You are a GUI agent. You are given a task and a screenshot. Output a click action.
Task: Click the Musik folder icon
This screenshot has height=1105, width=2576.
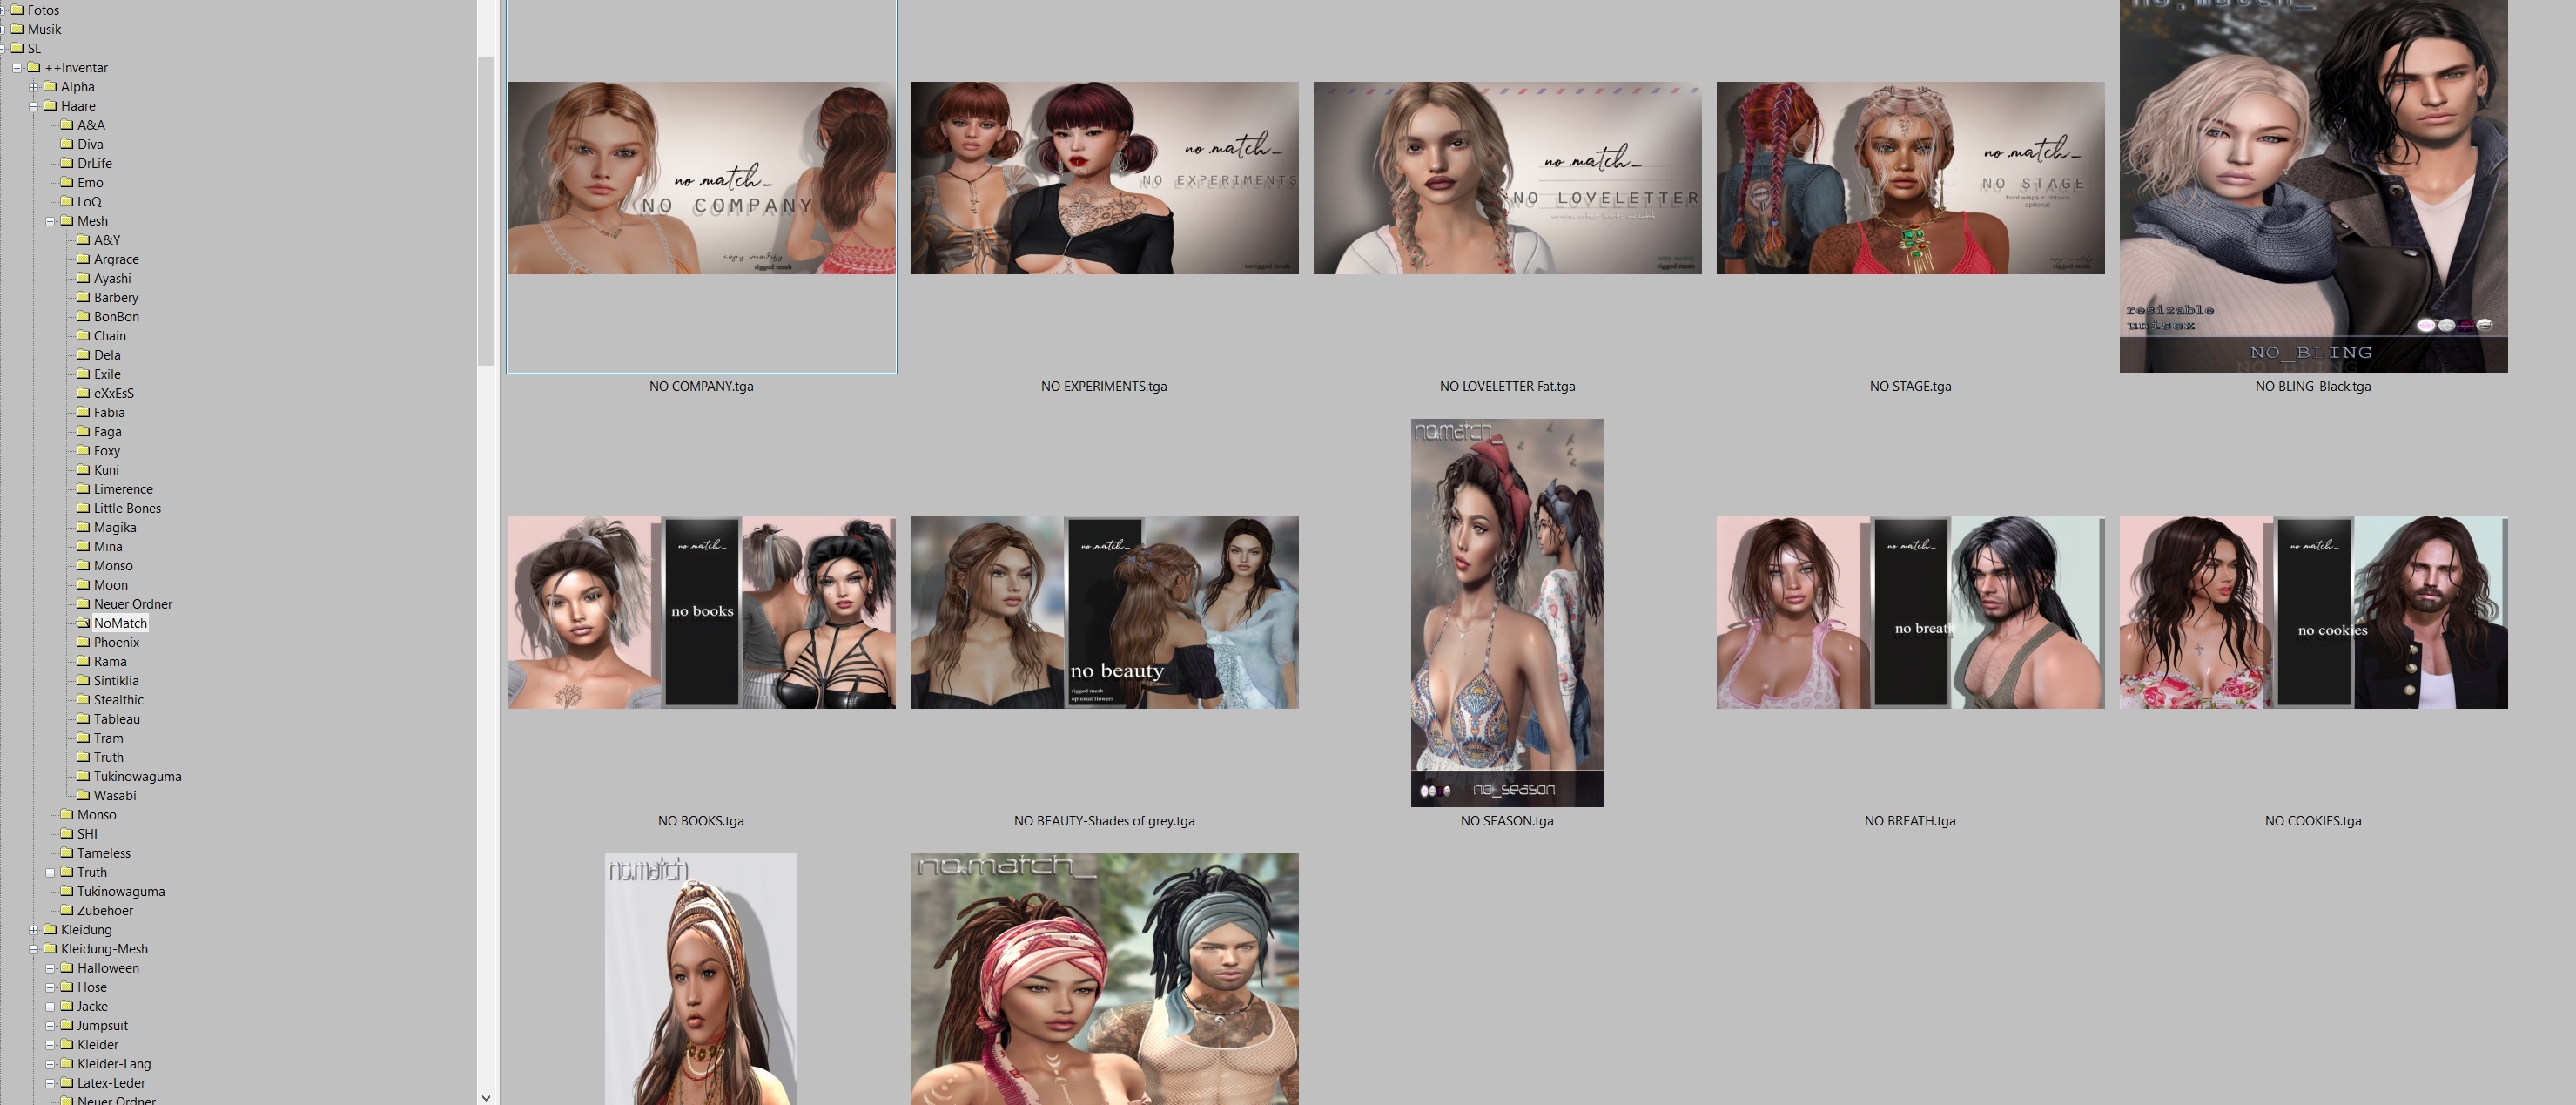[x=17, y=29]
